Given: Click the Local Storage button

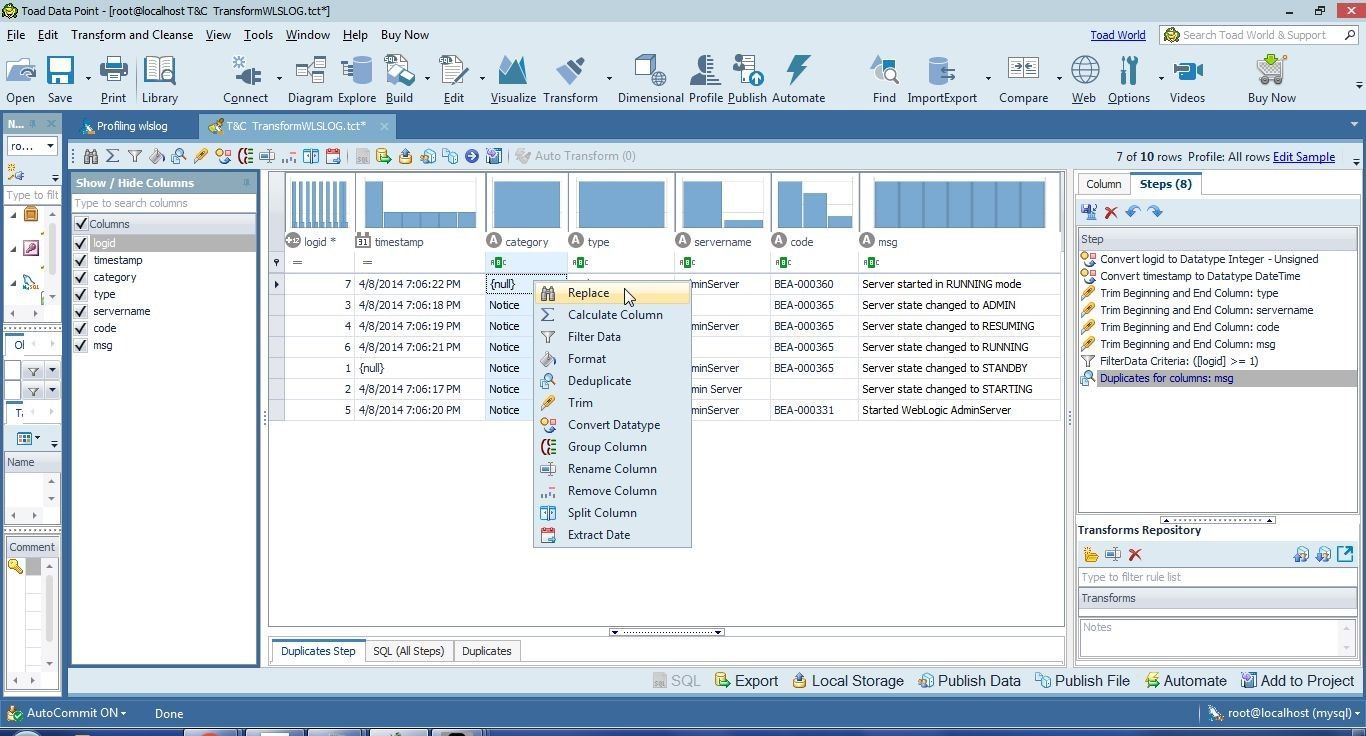Looking at the screenshot, I should tap(847, 681).
